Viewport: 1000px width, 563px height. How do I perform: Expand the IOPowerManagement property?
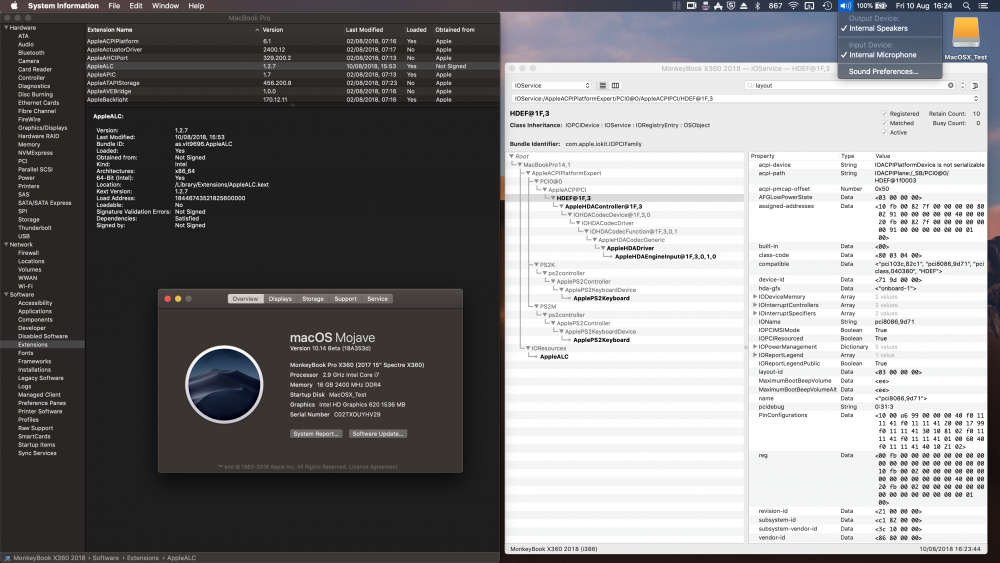[x=755, y=347]
